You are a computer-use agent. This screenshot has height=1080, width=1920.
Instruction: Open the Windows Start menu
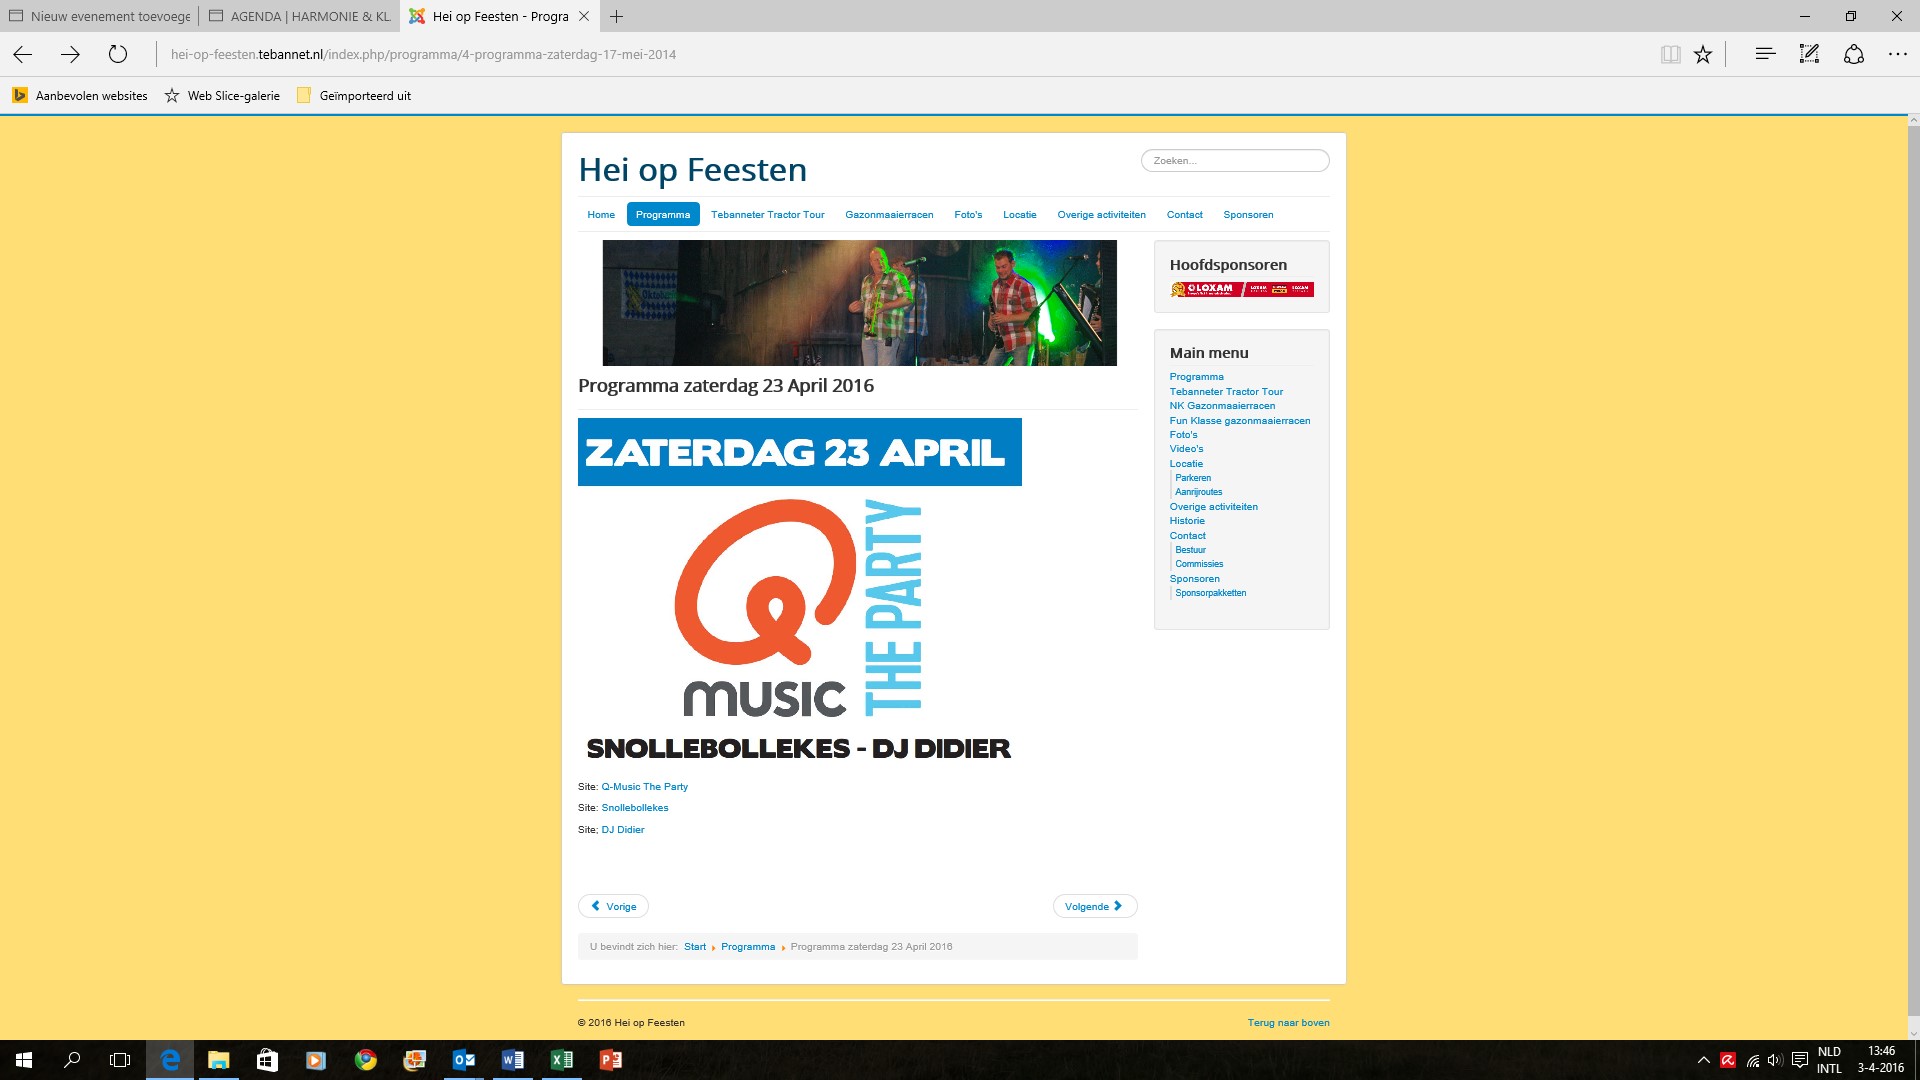24,1060
